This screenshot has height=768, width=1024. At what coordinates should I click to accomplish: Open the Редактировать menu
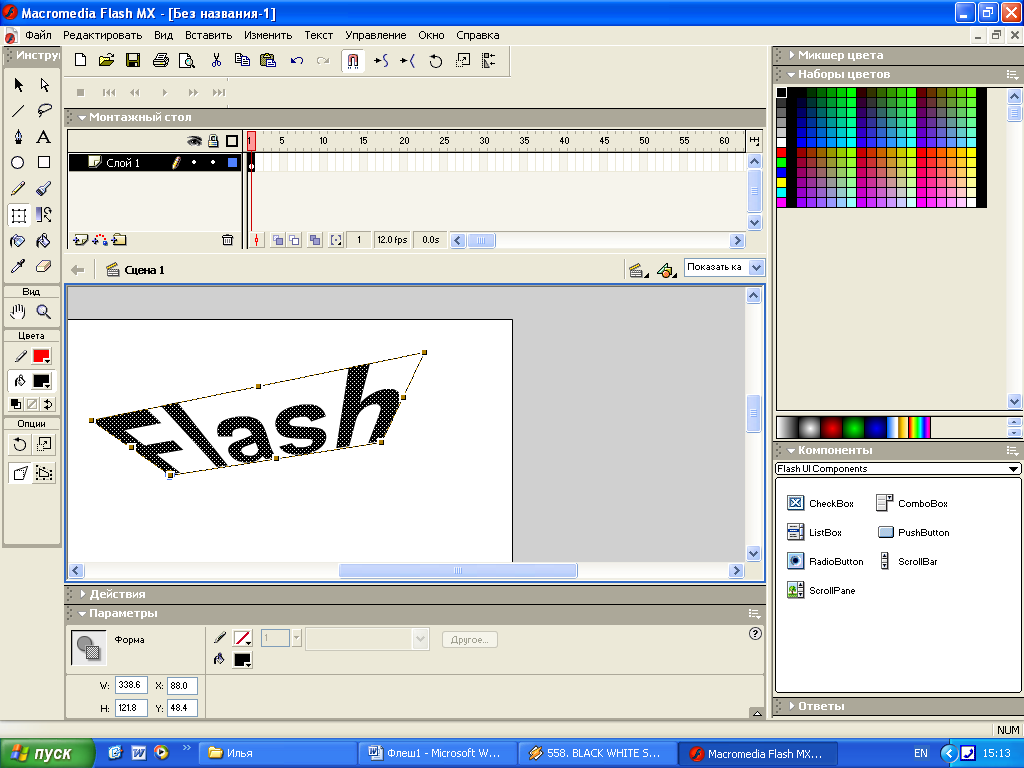pos(103,35)
